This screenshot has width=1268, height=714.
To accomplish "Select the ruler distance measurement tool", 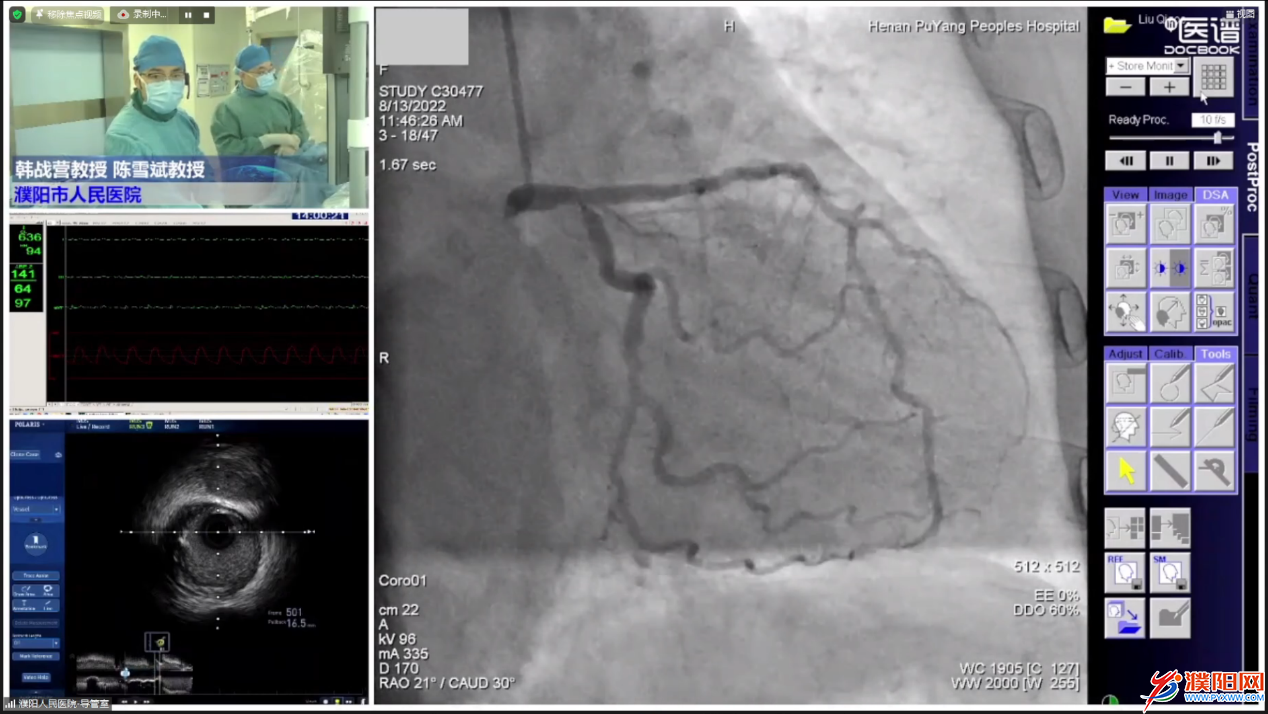I will tap(1169, 471).
